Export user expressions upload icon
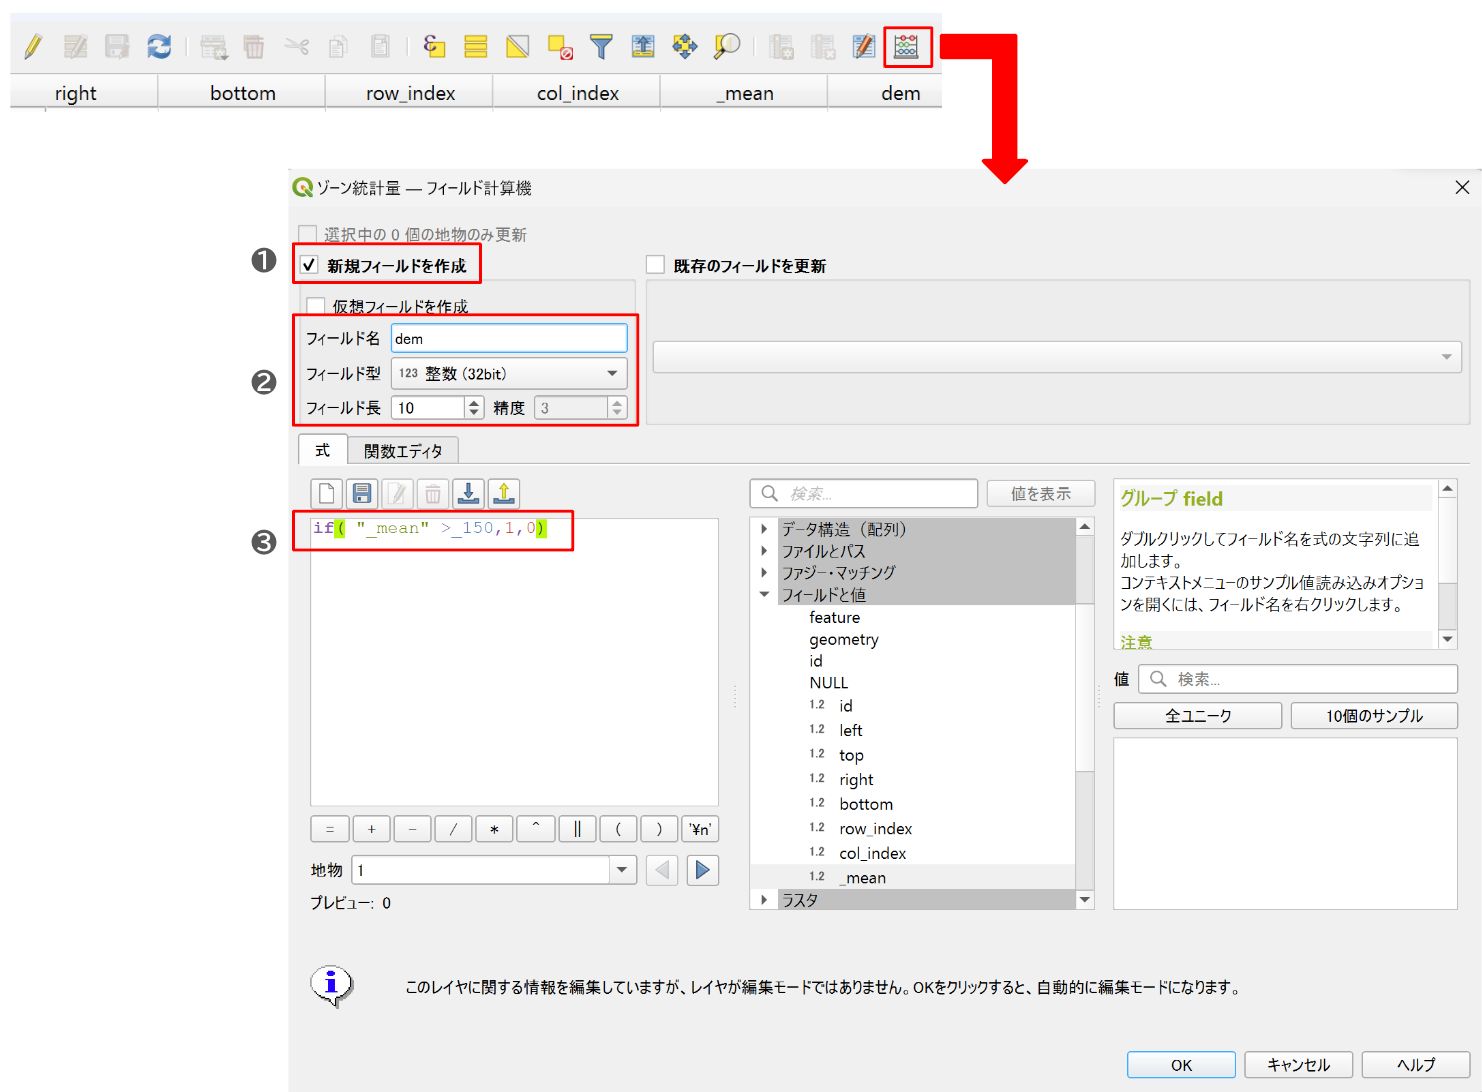 pyautogui.click(x=504, y=493)
